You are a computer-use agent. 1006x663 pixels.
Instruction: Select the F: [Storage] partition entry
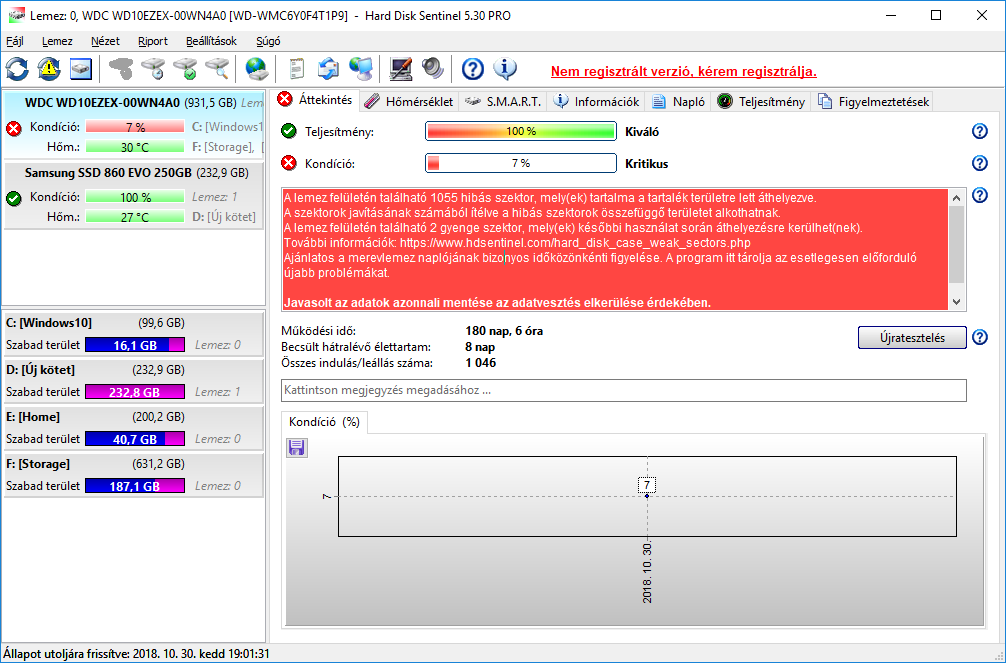[x=133, y=475]
